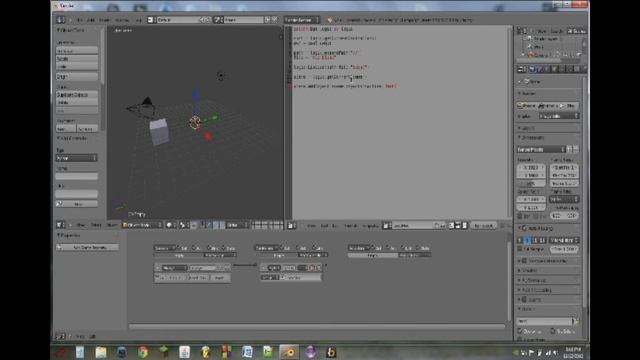Select the Render tab icon in Properties

click(532, 70)
